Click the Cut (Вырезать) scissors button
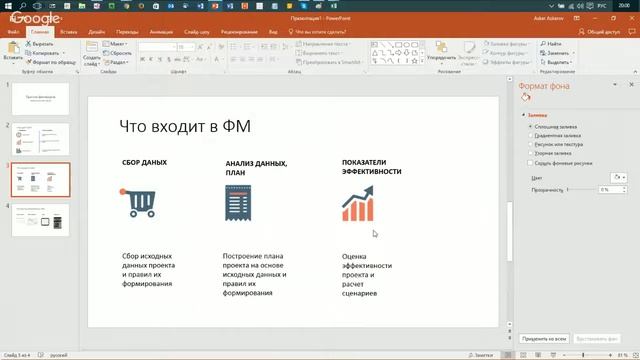 tap(39, 44)
